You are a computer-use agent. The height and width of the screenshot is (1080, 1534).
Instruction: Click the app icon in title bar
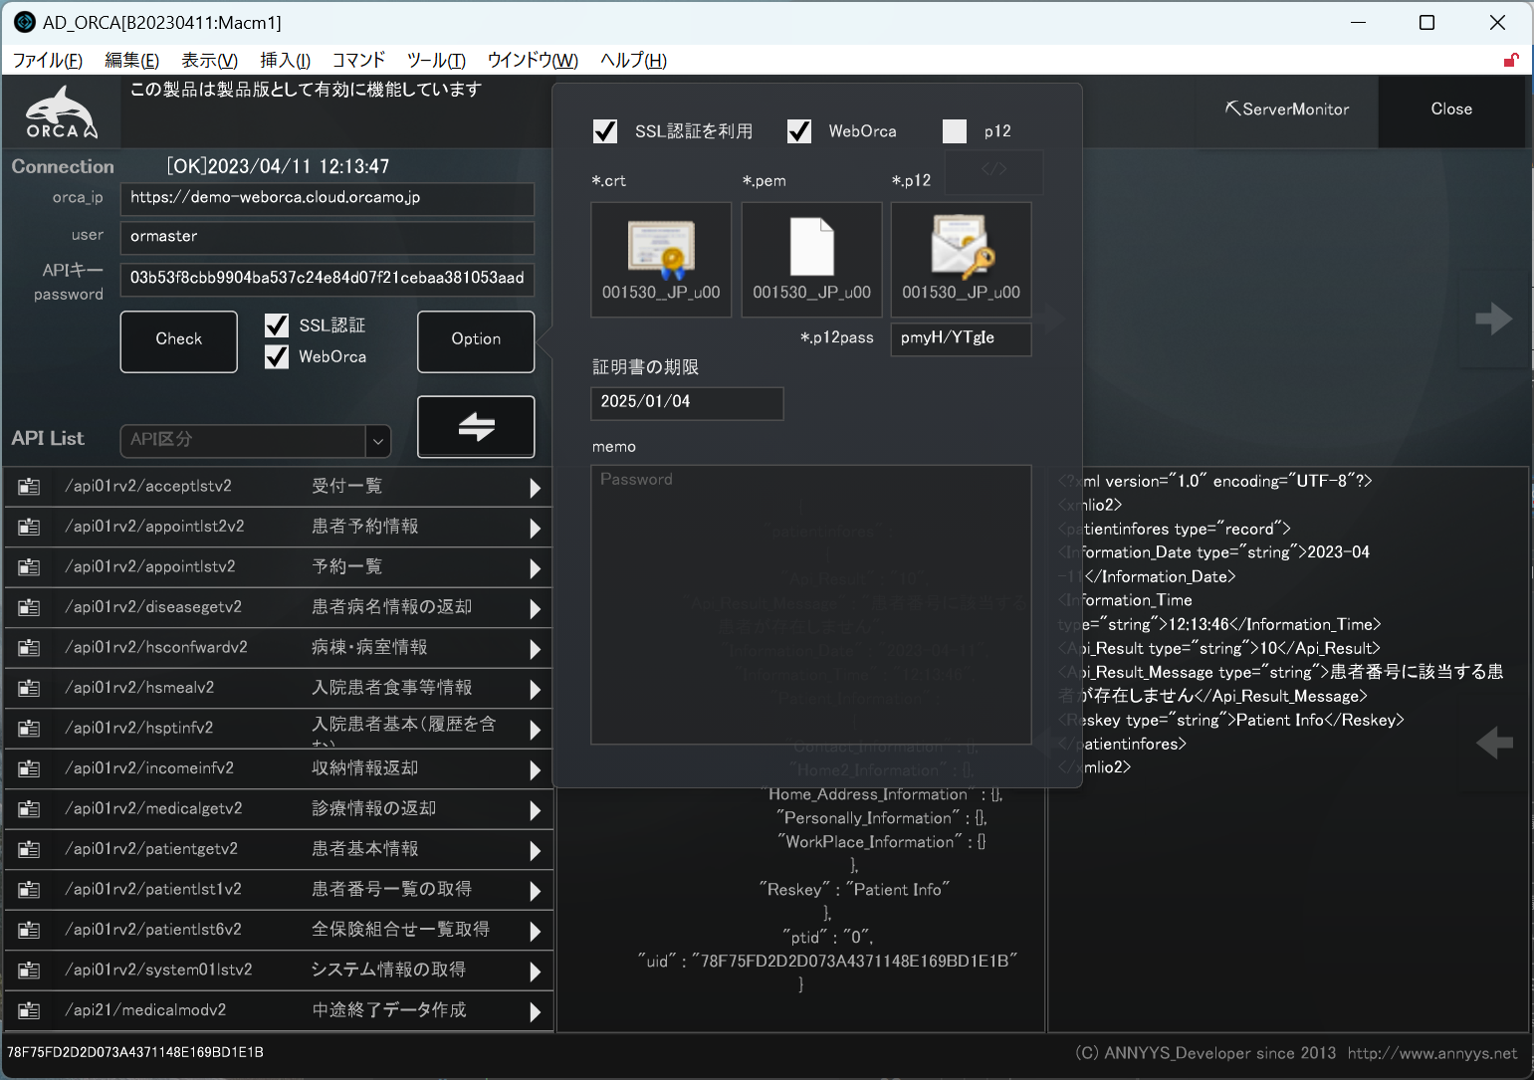click(x=24, y=22)
